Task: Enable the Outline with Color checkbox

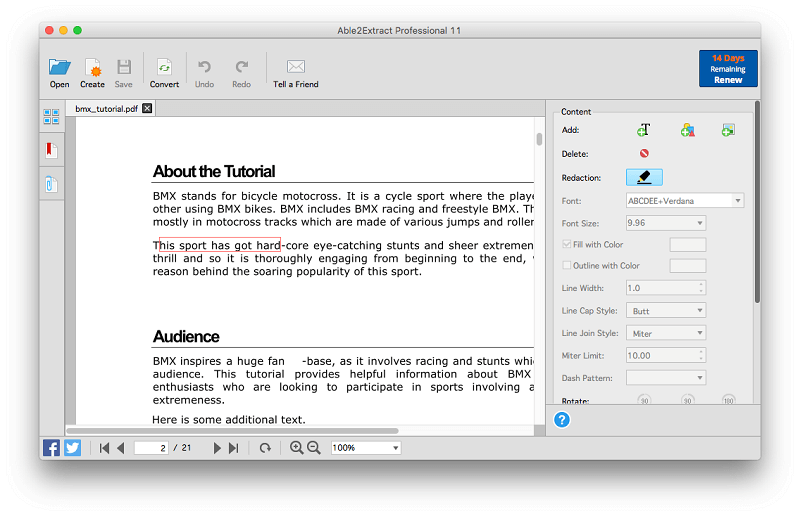Action: tap(566, 265)
